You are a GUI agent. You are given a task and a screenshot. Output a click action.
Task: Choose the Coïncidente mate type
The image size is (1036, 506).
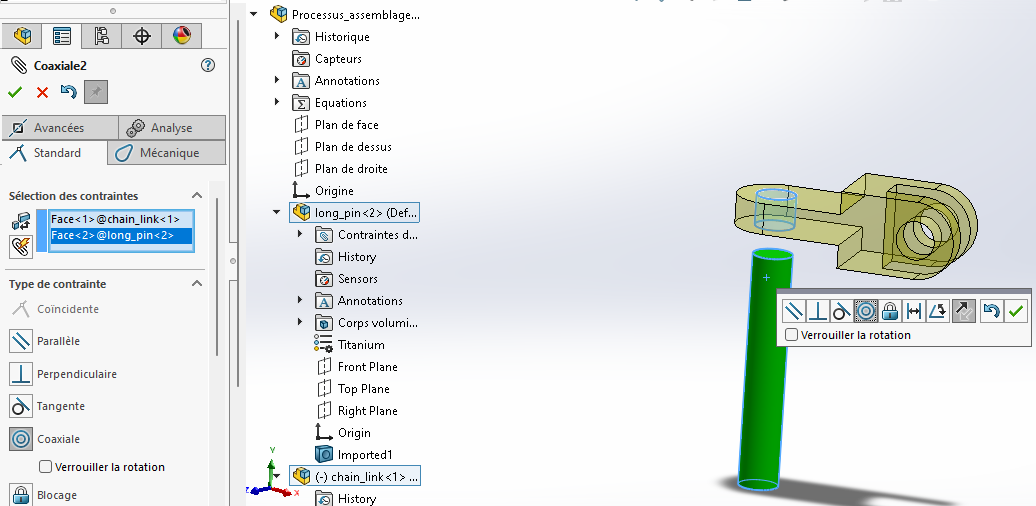[54, 308]
